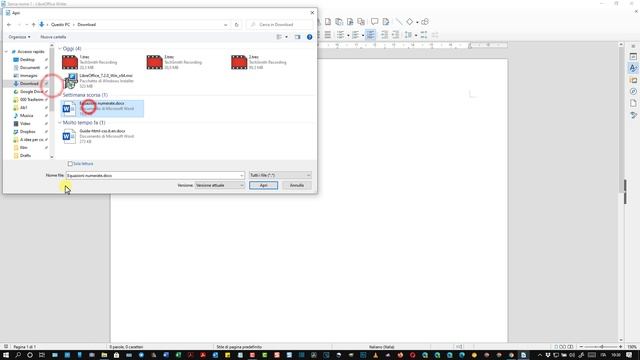Change the file view layout in Apri dialog
Viewport: 640px width, 360px height.
pyautogui.click(x=280, y=37)
